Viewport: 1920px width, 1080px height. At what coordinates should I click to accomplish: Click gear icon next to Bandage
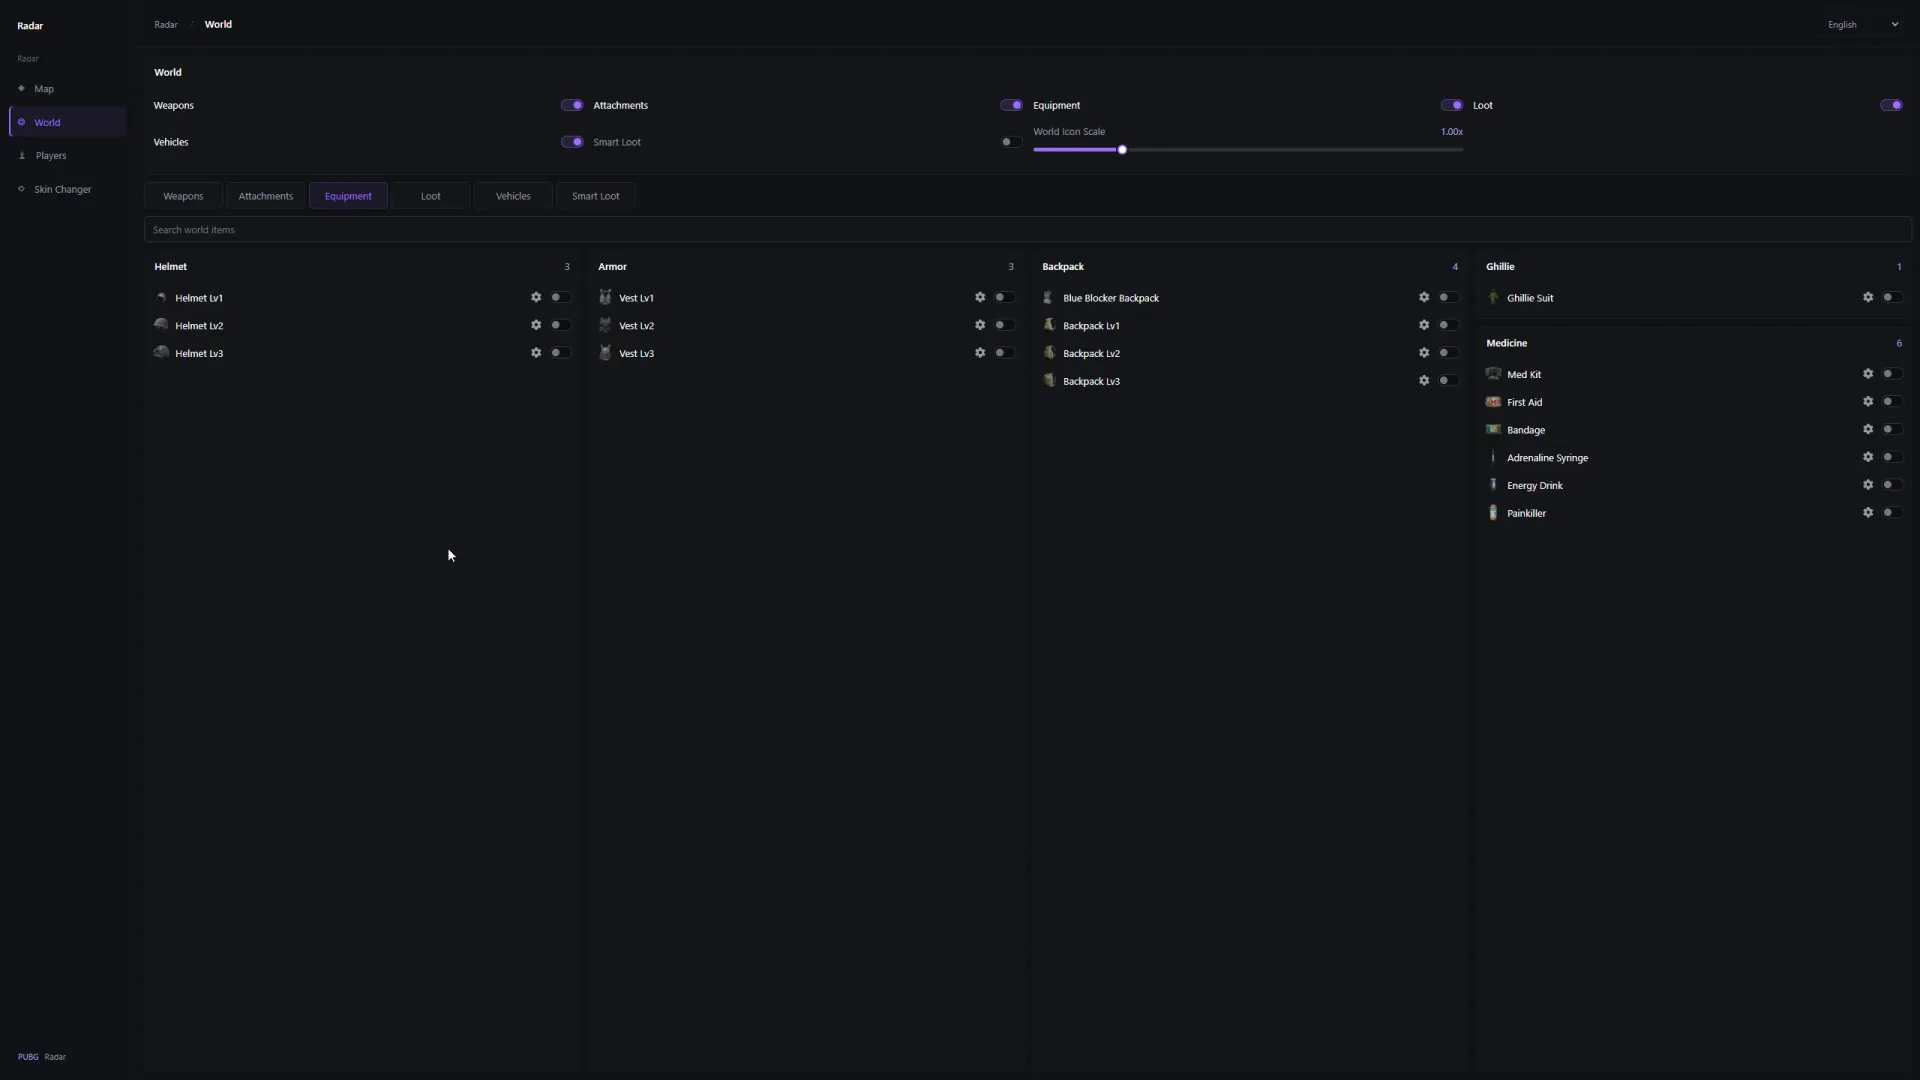pyautogui.click(x=1868, y=430)
